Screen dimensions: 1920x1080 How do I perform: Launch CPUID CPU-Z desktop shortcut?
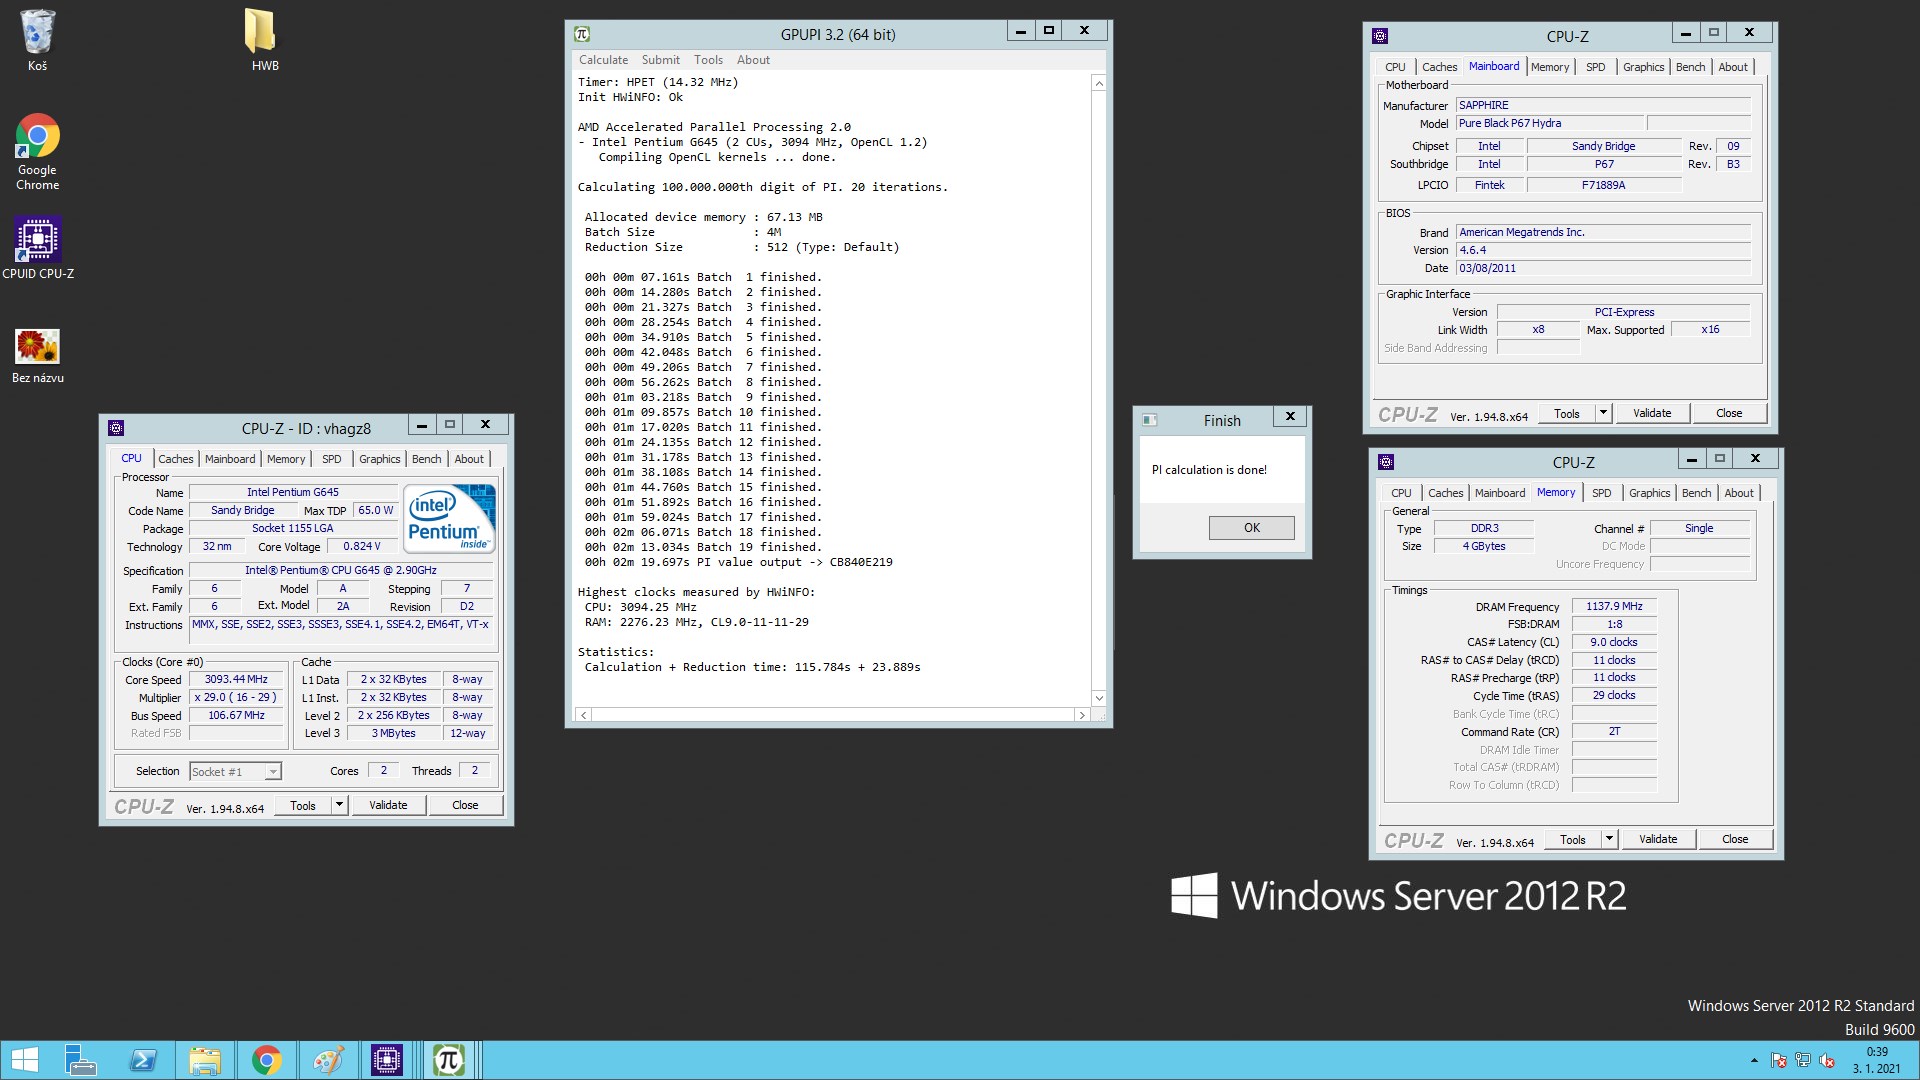pyautogui.click(x=38, y=248)
